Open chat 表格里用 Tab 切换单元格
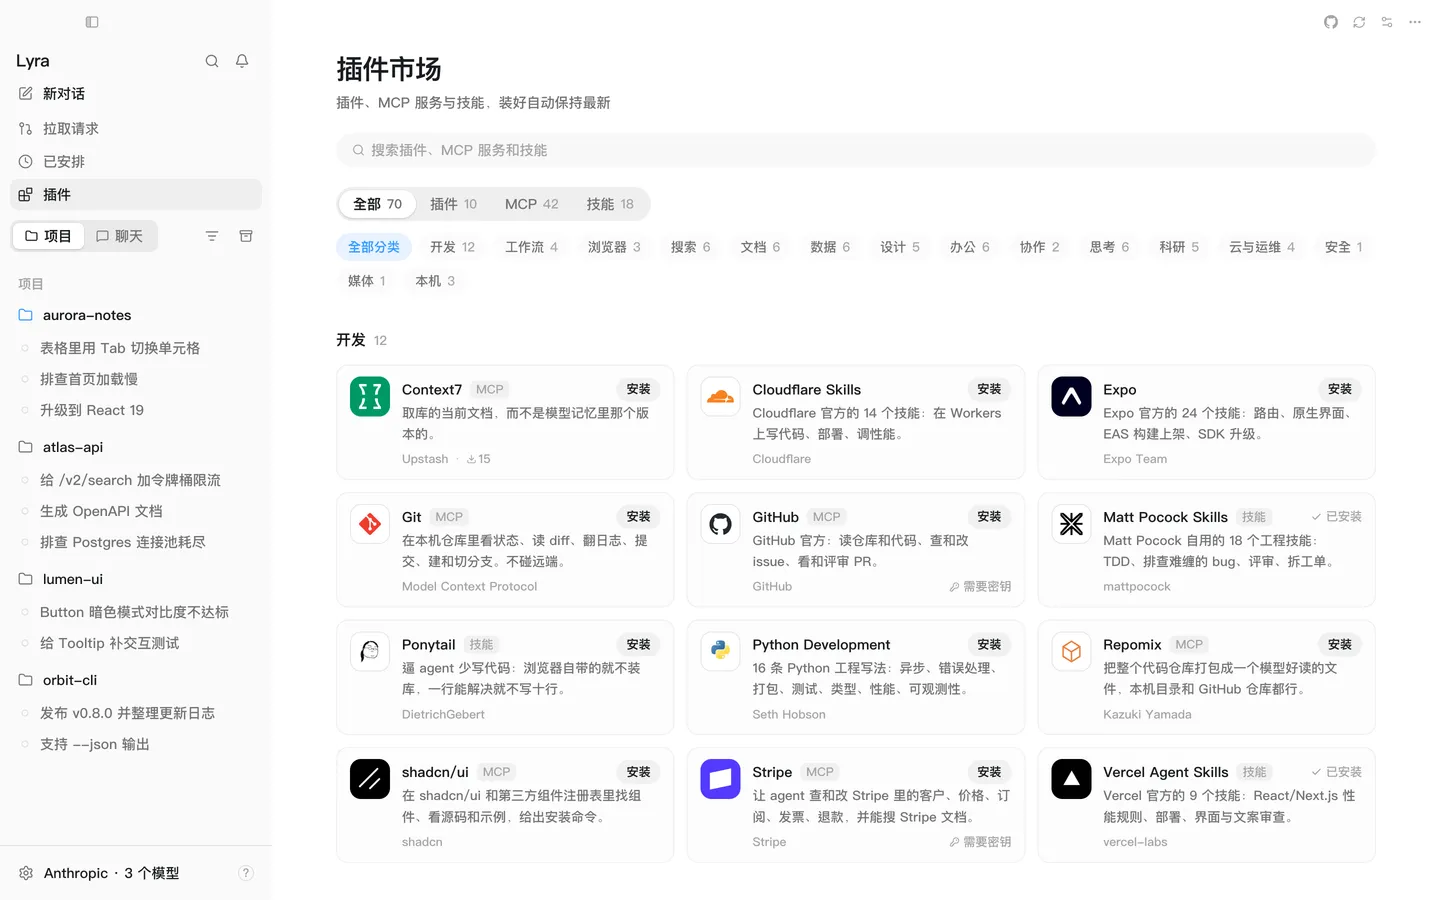The image size is (1440, 900). [136, 348]
